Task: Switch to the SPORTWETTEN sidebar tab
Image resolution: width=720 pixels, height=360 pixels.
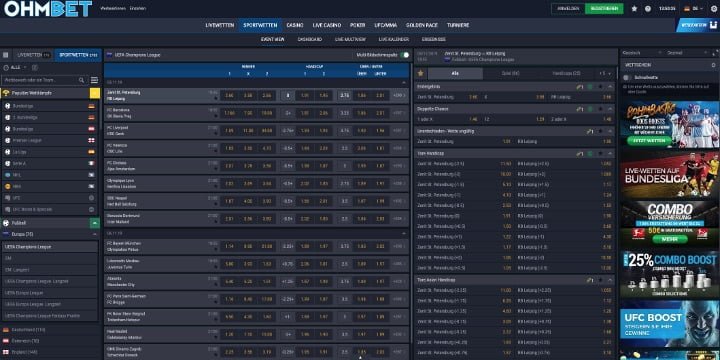Action: tap(78, 55)
